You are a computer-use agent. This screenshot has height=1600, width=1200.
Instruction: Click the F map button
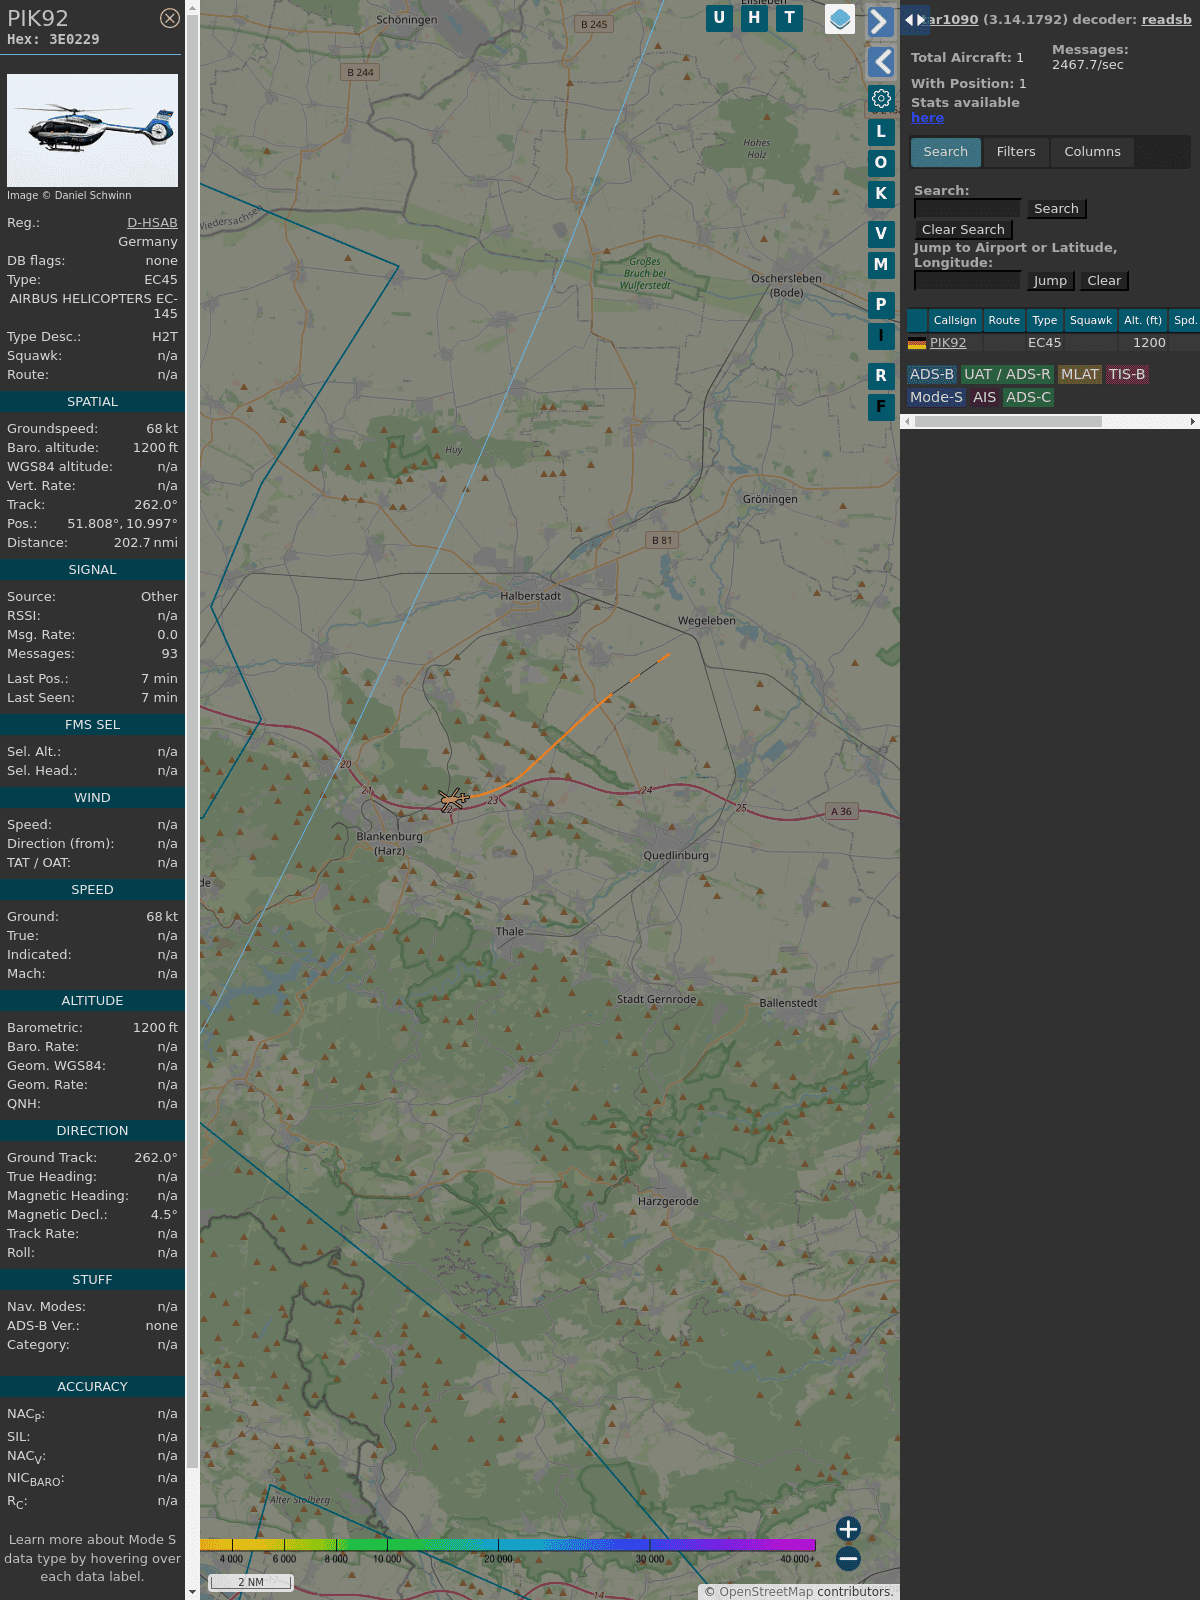pos(881,407)
